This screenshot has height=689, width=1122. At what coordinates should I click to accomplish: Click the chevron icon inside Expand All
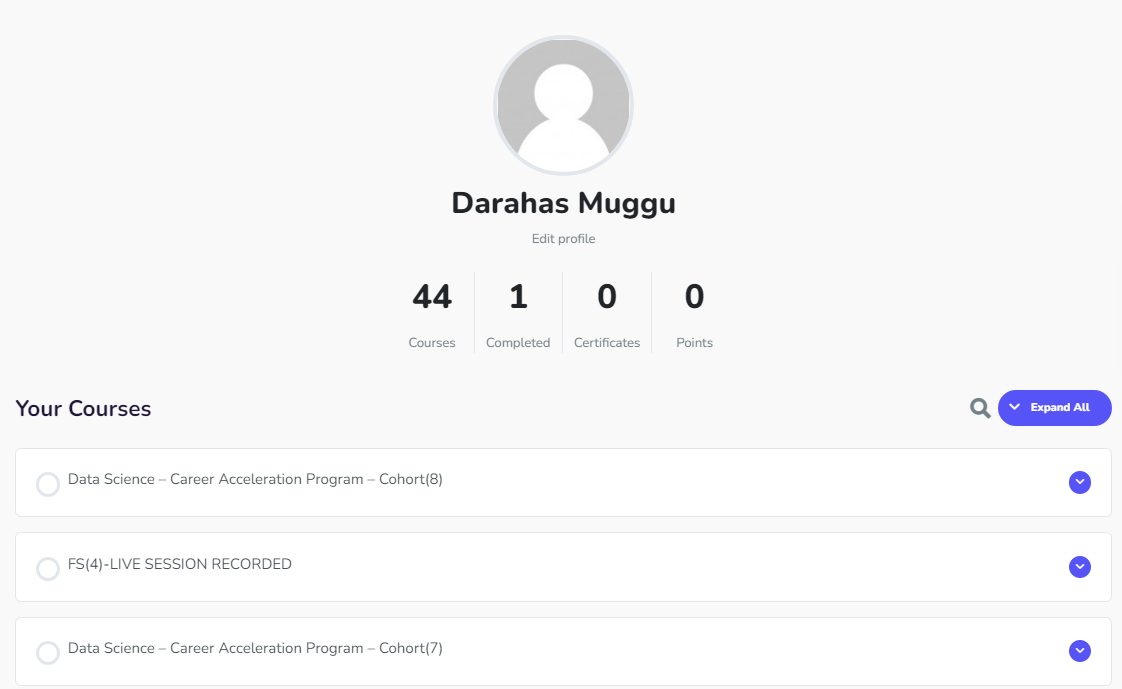(x=1015, y=408)
